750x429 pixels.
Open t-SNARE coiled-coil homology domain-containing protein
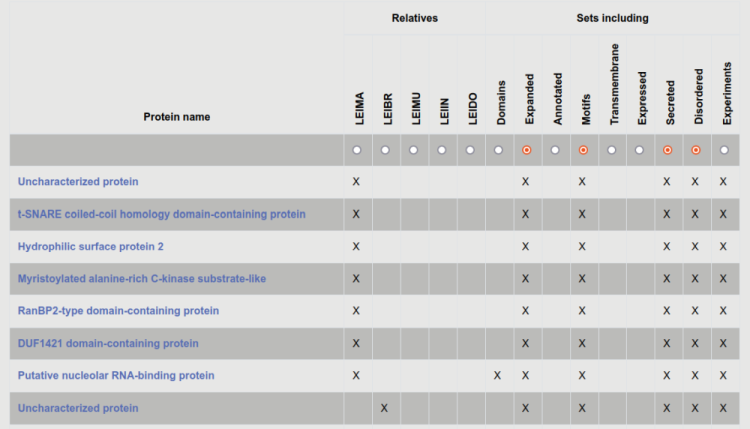click(162, 214)
